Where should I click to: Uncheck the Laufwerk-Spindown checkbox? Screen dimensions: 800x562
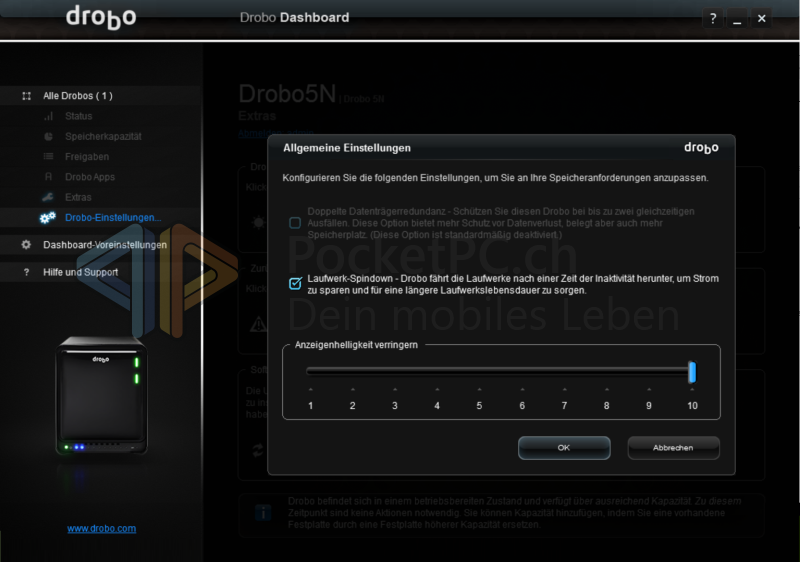tap(295, 284)
